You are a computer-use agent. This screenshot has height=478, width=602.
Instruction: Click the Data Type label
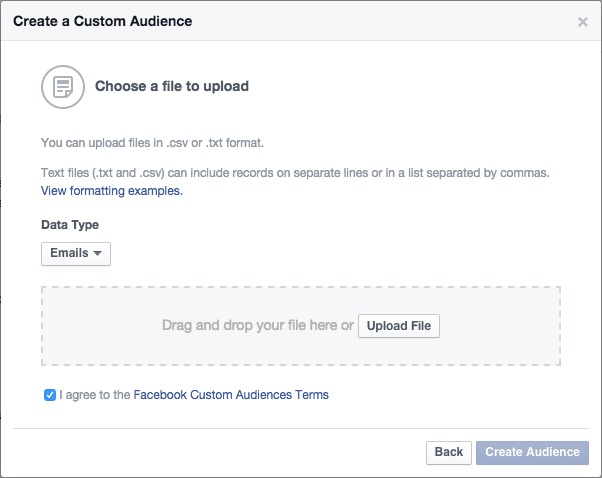[70, 225]
